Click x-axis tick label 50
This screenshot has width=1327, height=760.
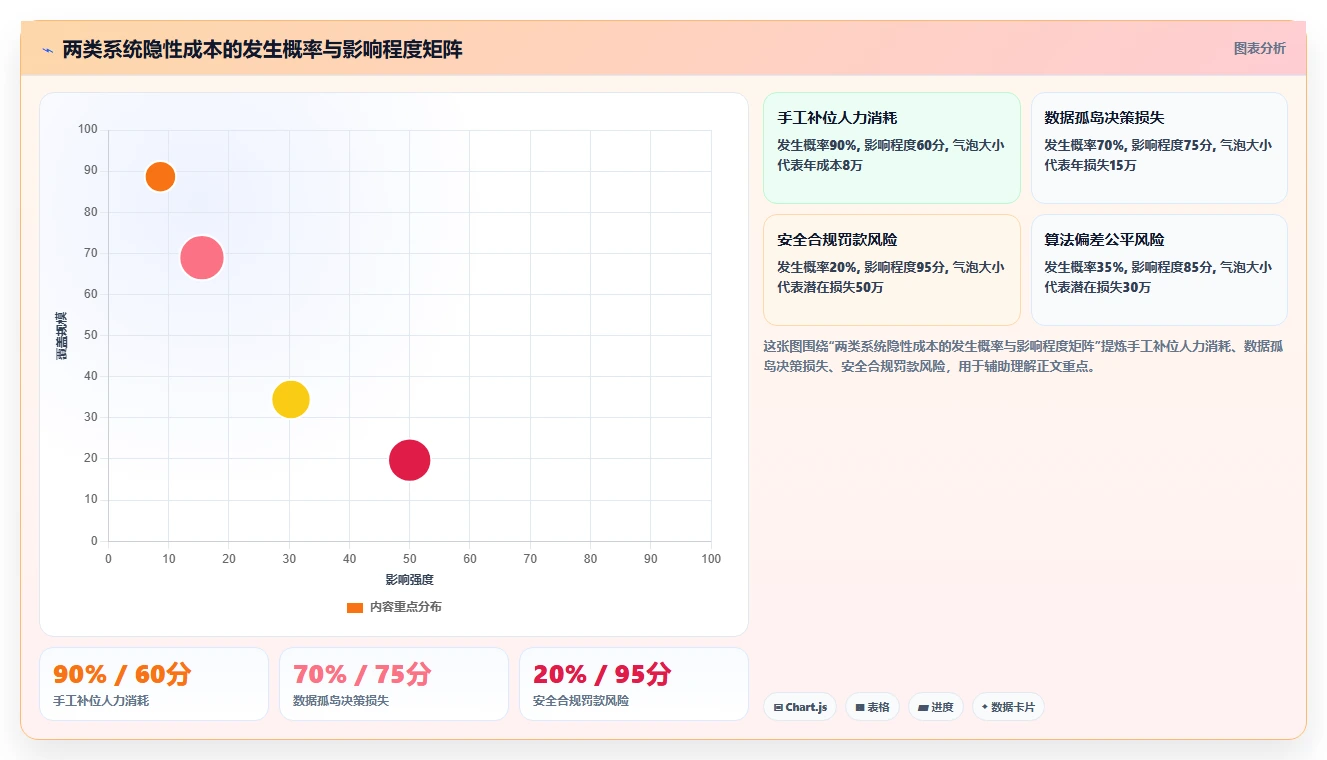[410, 559]
